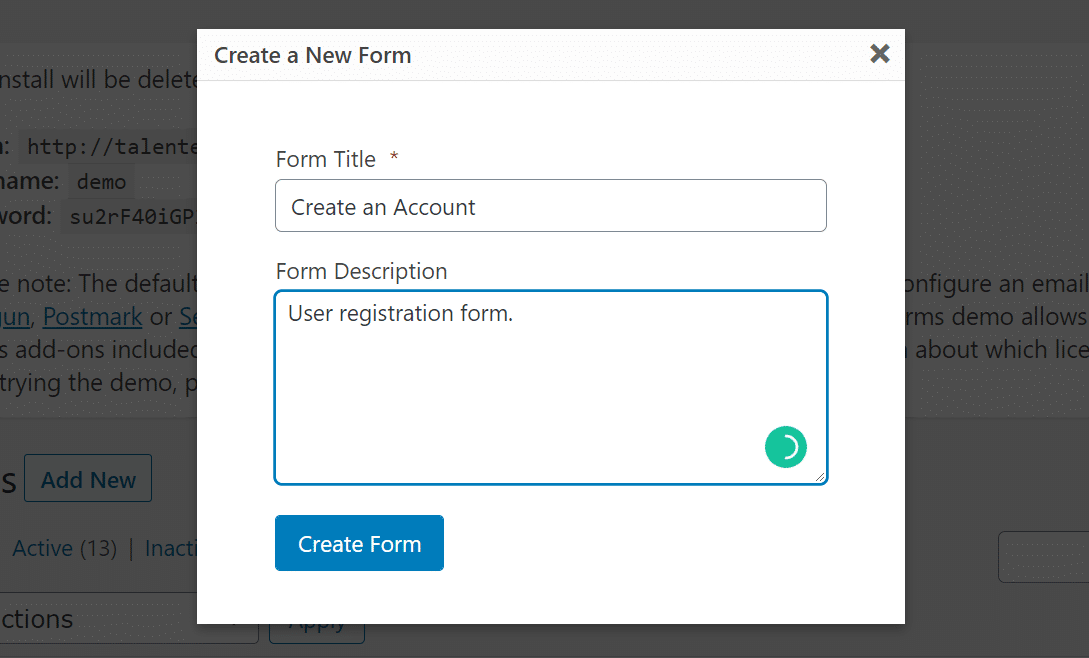This screenshot has width=1089, height=658.
Task: Click the Add New button
Action: 87,478
